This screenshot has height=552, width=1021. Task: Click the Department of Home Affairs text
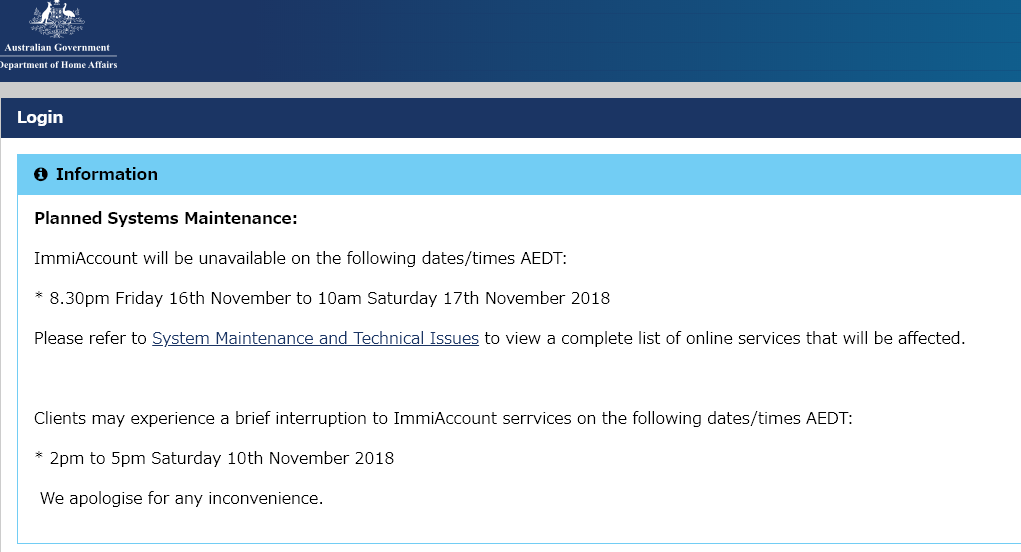point(58,64)
